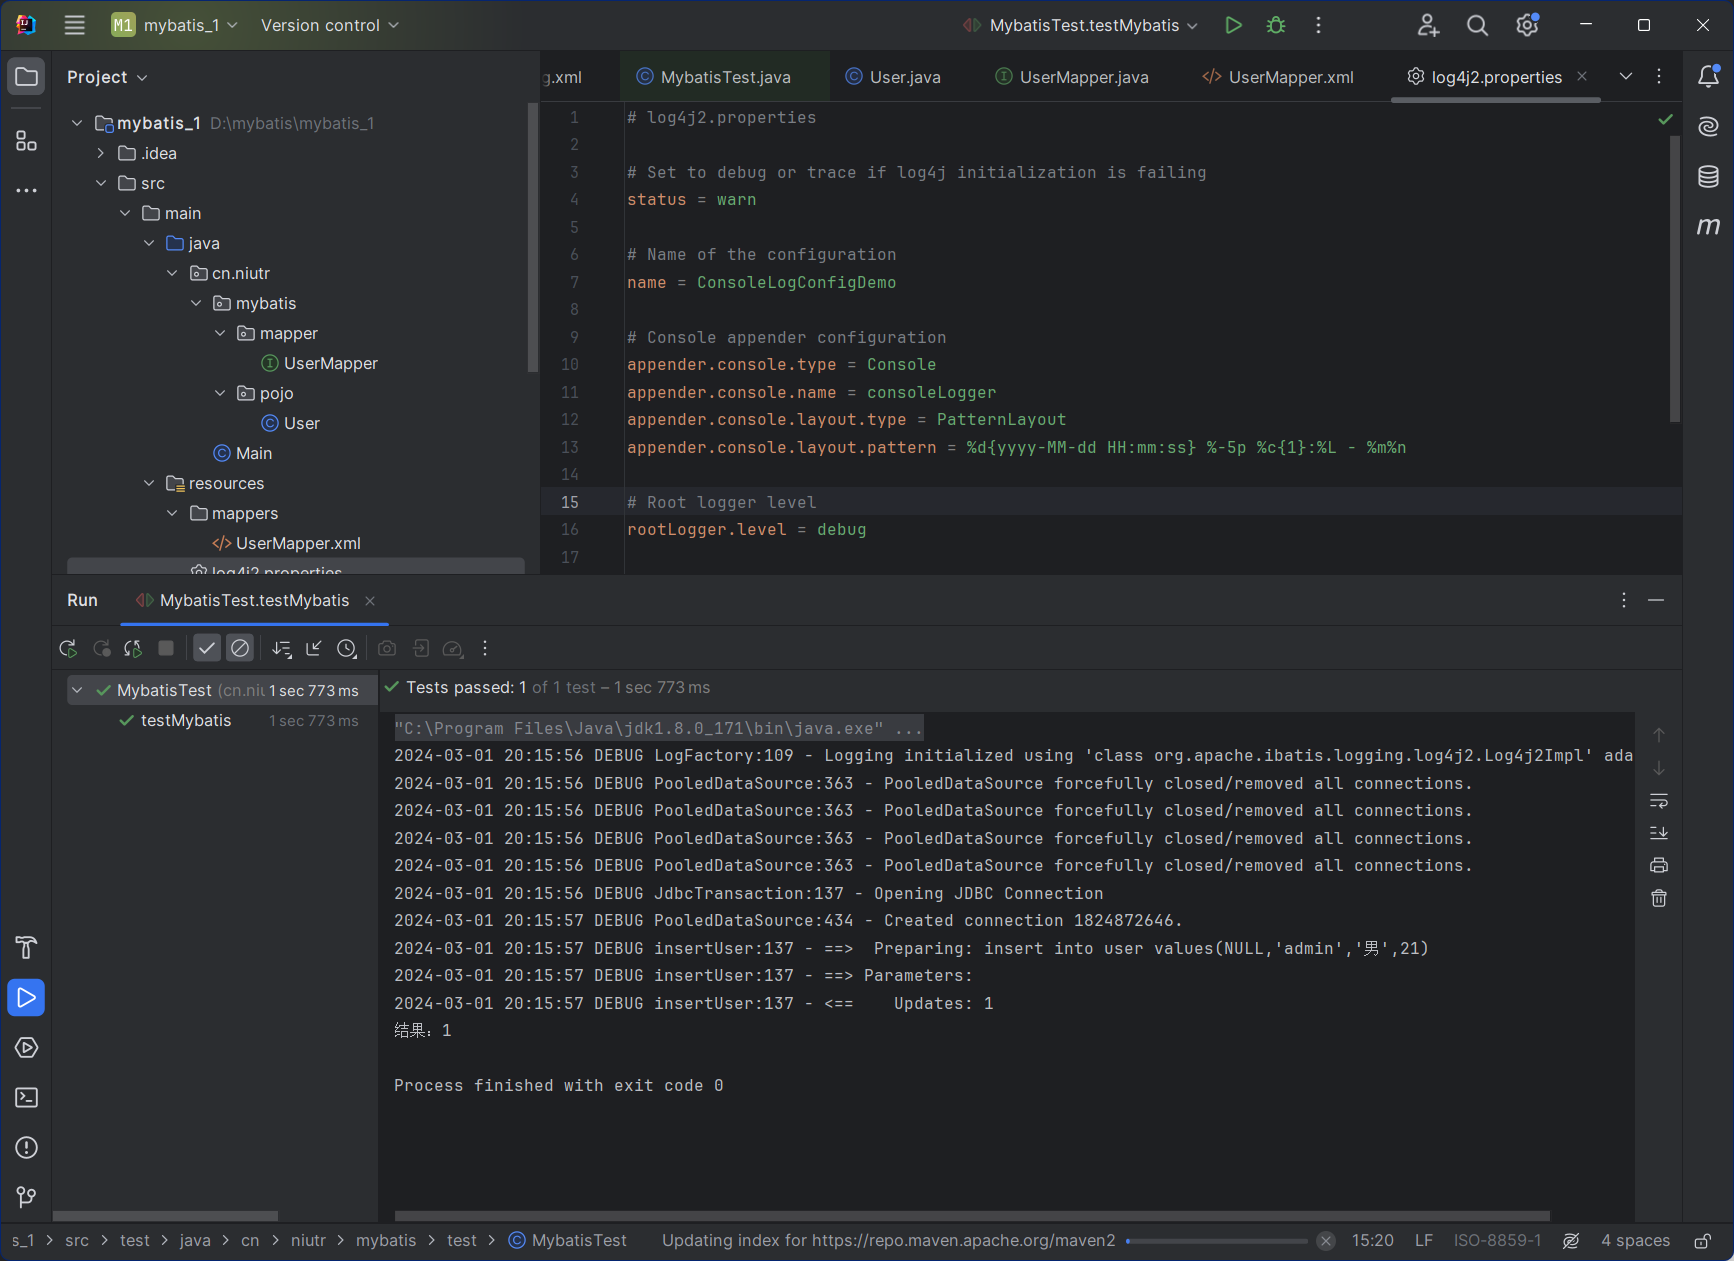Switch to the UserMapper.xml editor tab
Screen dimensions: 1734x1261
click(x=1290, y=77)
